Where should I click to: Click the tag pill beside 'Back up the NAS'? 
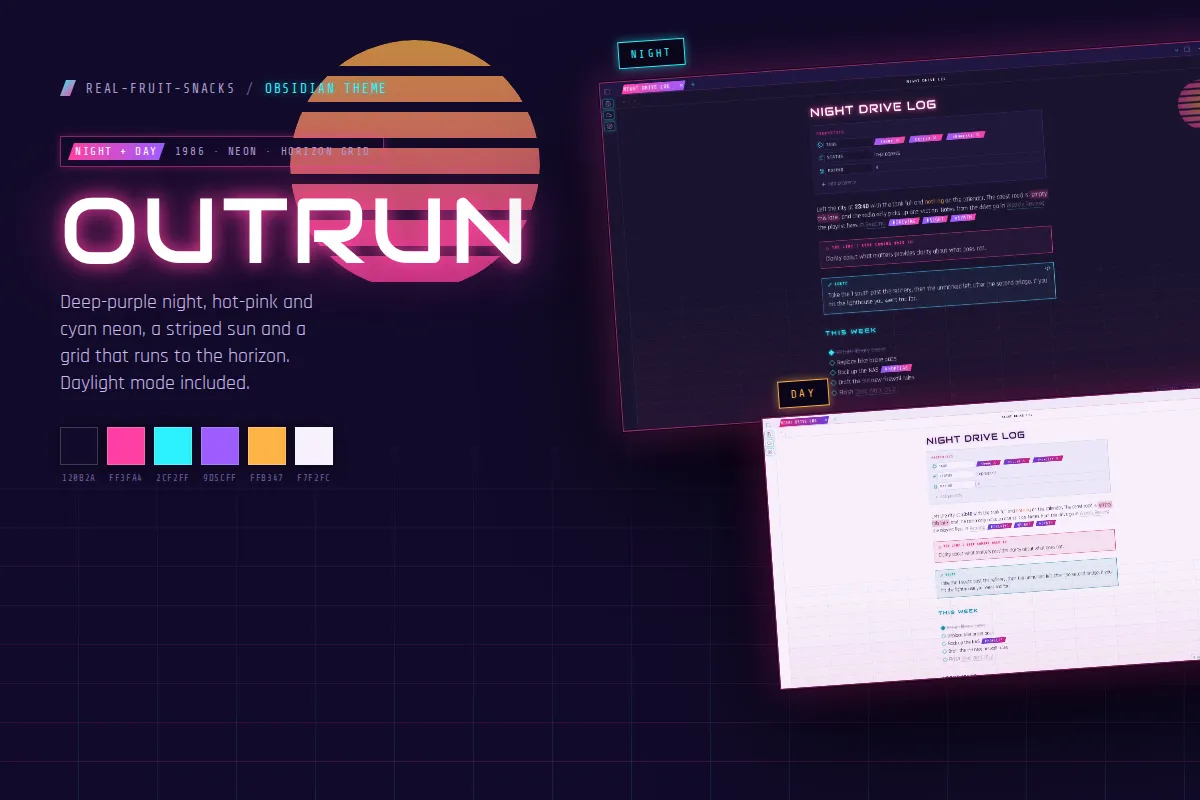click(895, 370)
